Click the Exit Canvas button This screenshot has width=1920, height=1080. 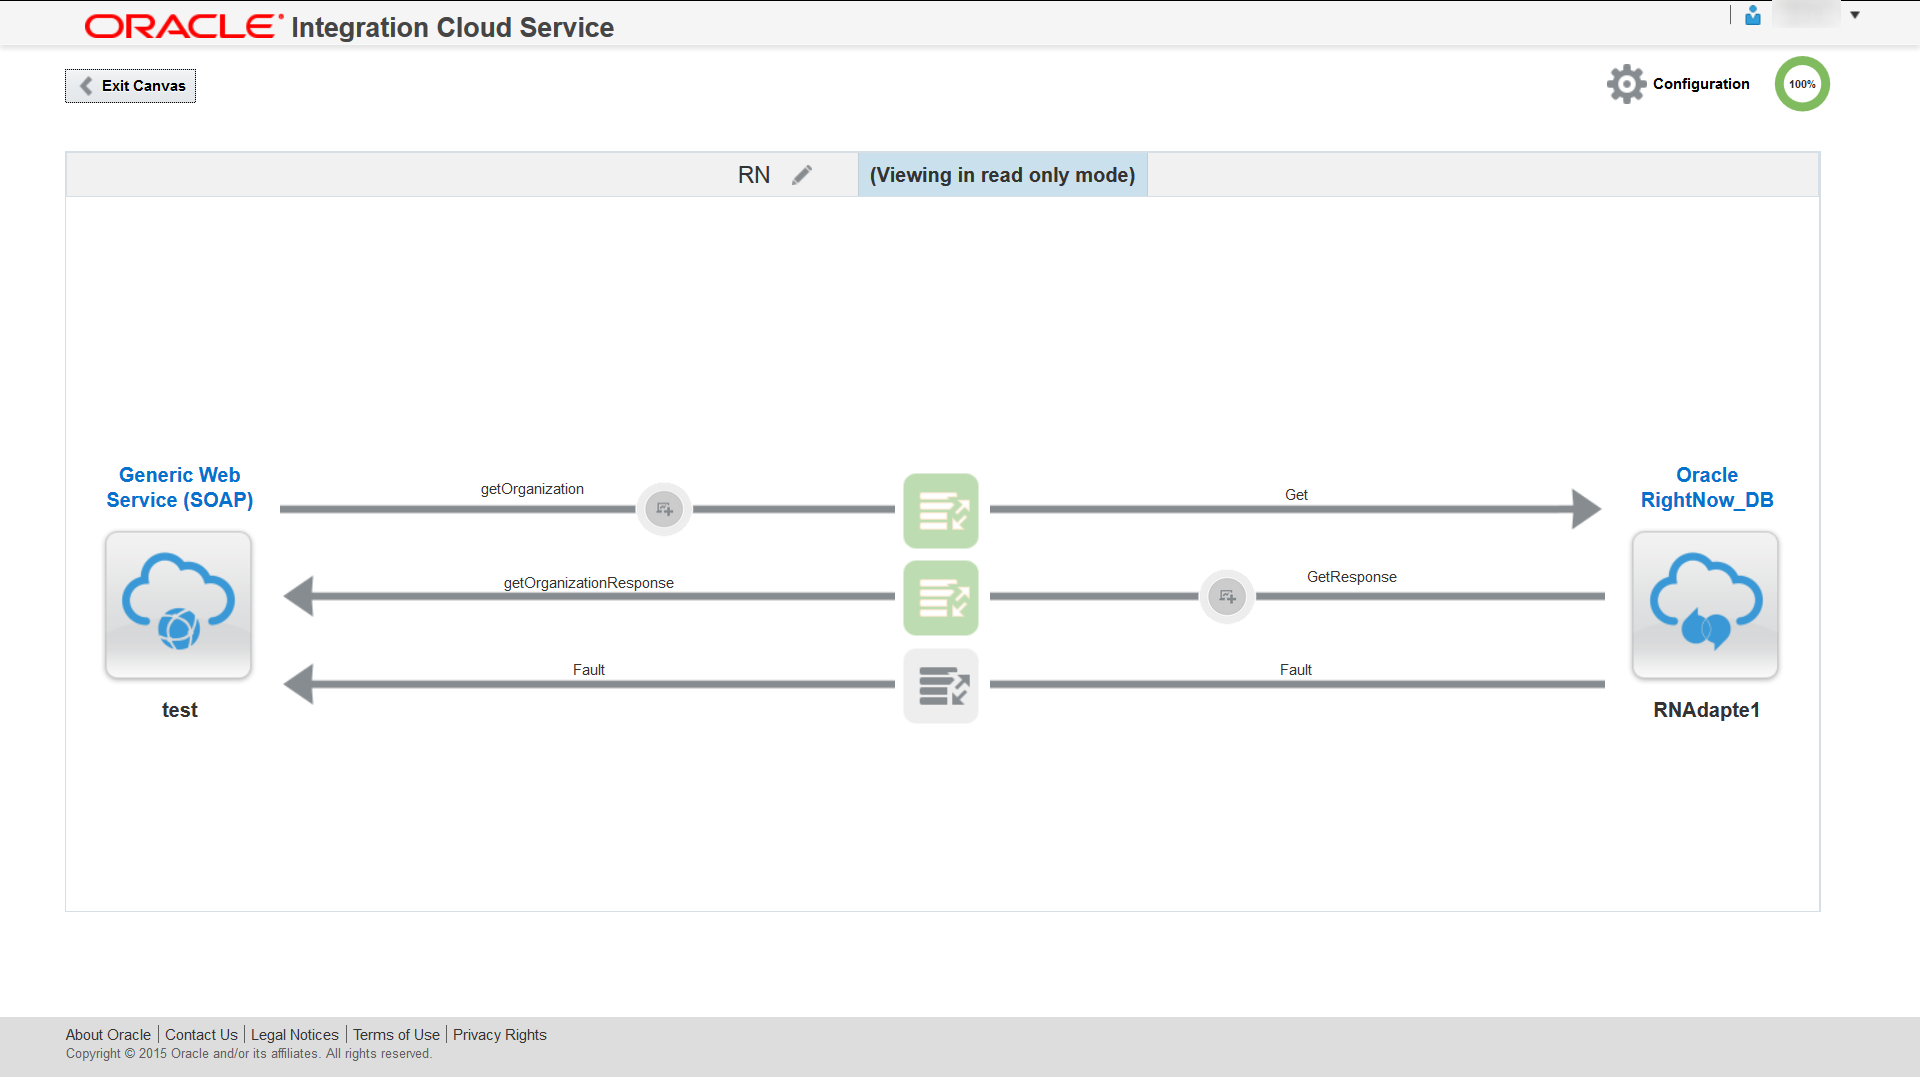coord(129,86)
